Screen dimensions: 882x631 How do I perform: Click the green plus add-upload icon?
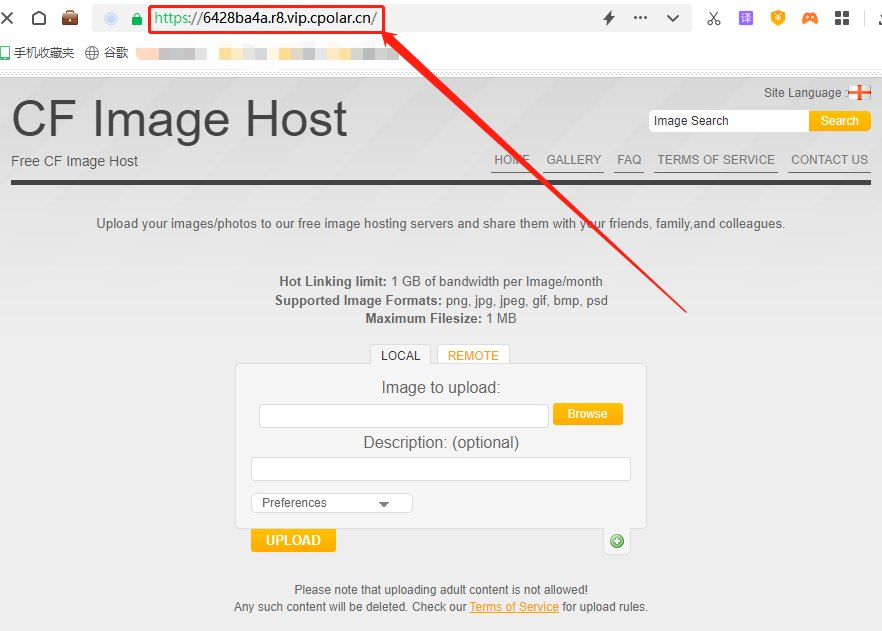(x=617, y=541)
